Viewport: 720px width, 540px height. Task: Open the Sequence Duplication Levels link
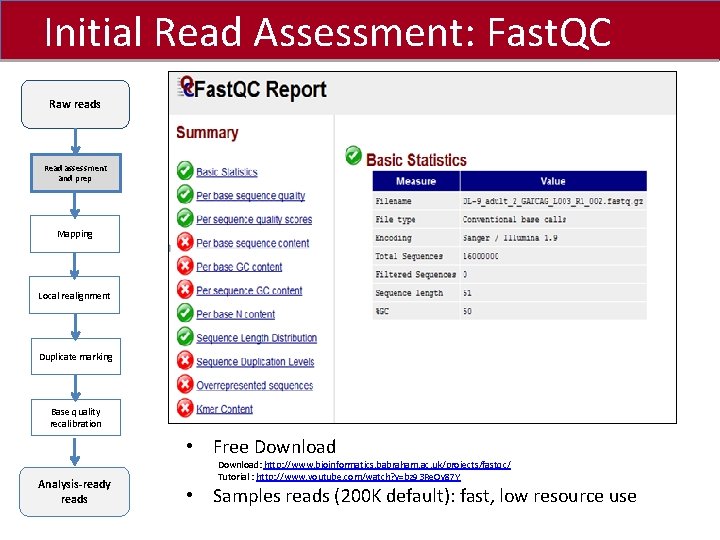pos(255,362)
